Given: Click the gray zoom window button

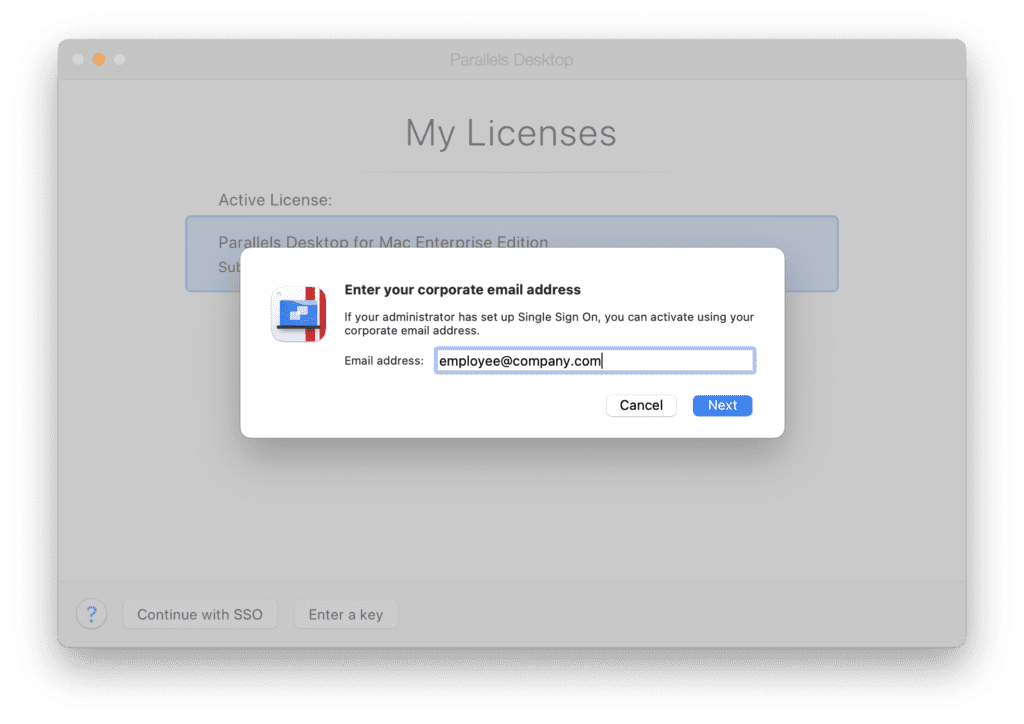Looking at the screenshot, I should tap(119, 60).
